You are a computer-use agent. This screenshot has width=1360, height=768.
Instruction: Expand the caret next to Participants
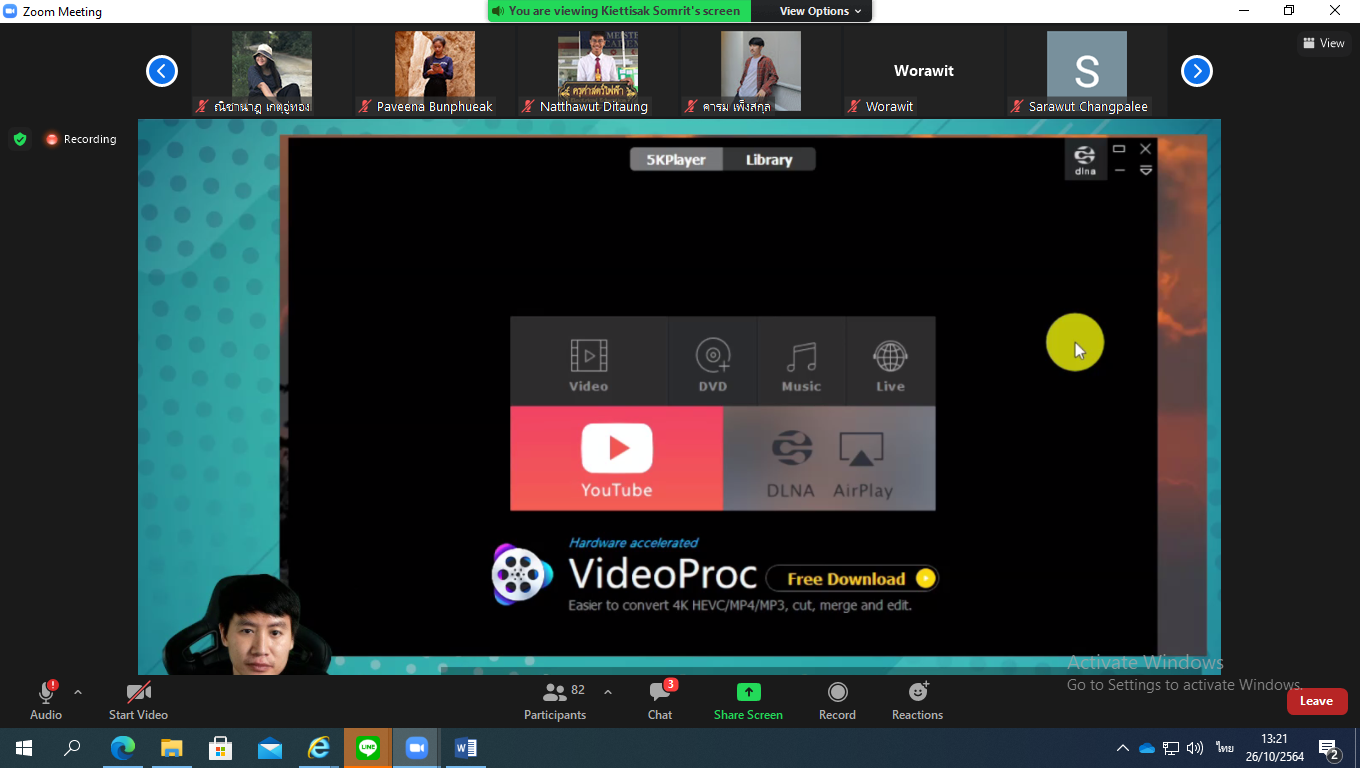click(x=608, y=692)
